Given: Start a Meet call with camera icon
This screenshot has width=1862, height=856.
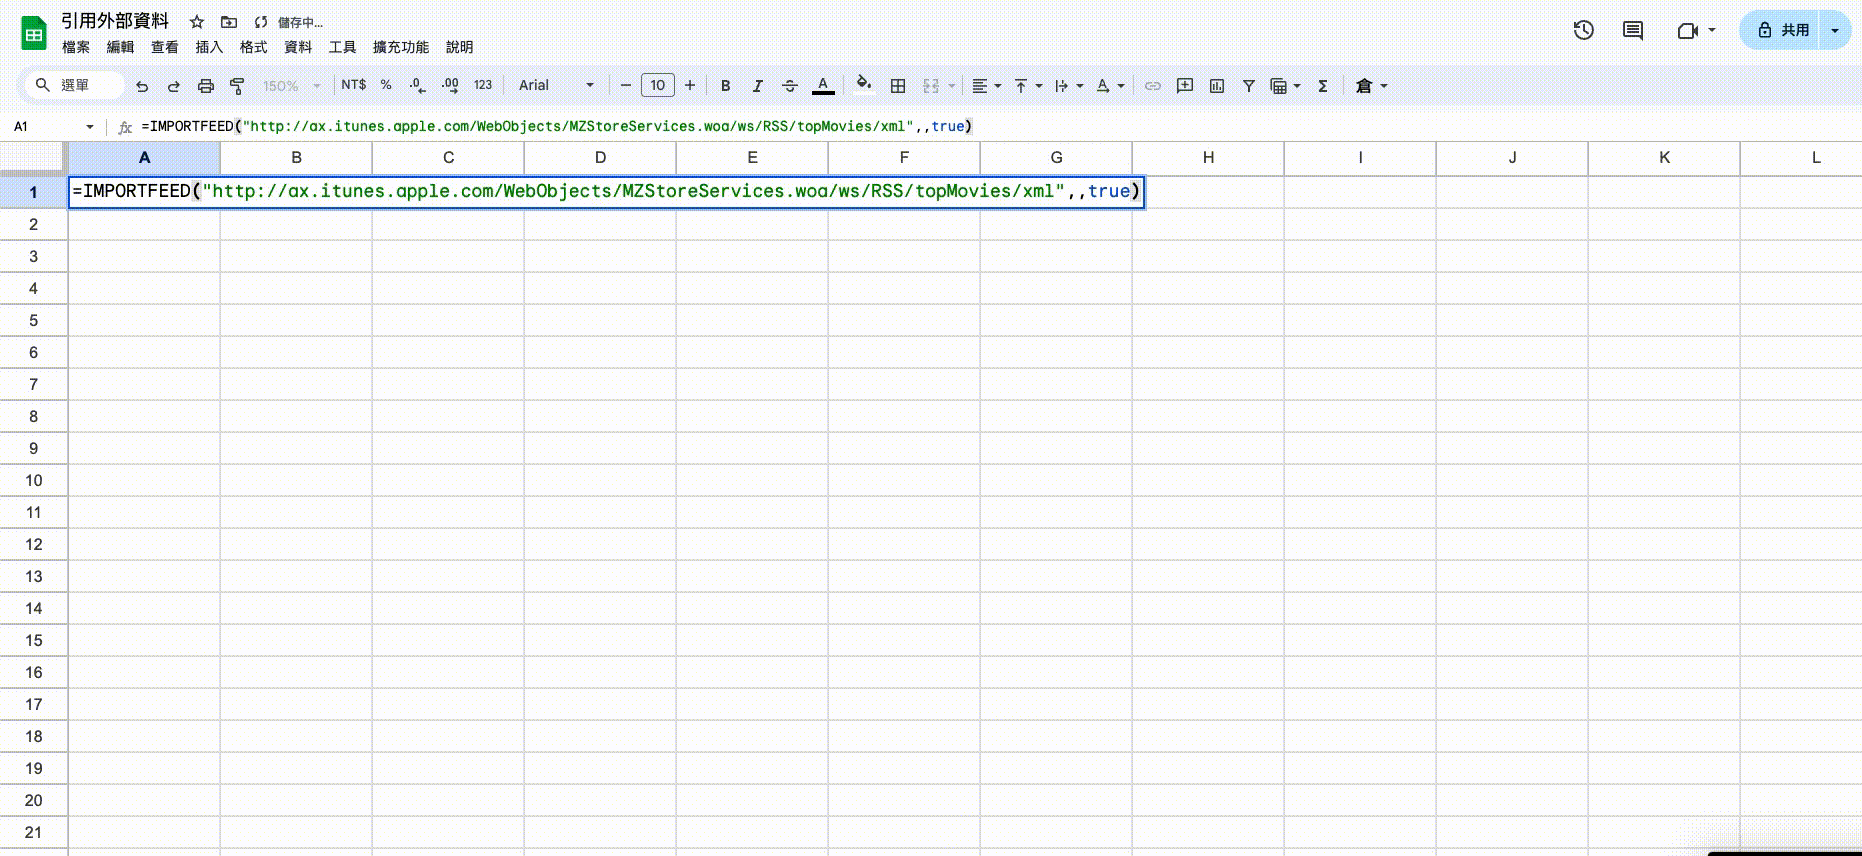Looking at the screenshot, I should click(x=1687, y=30).
